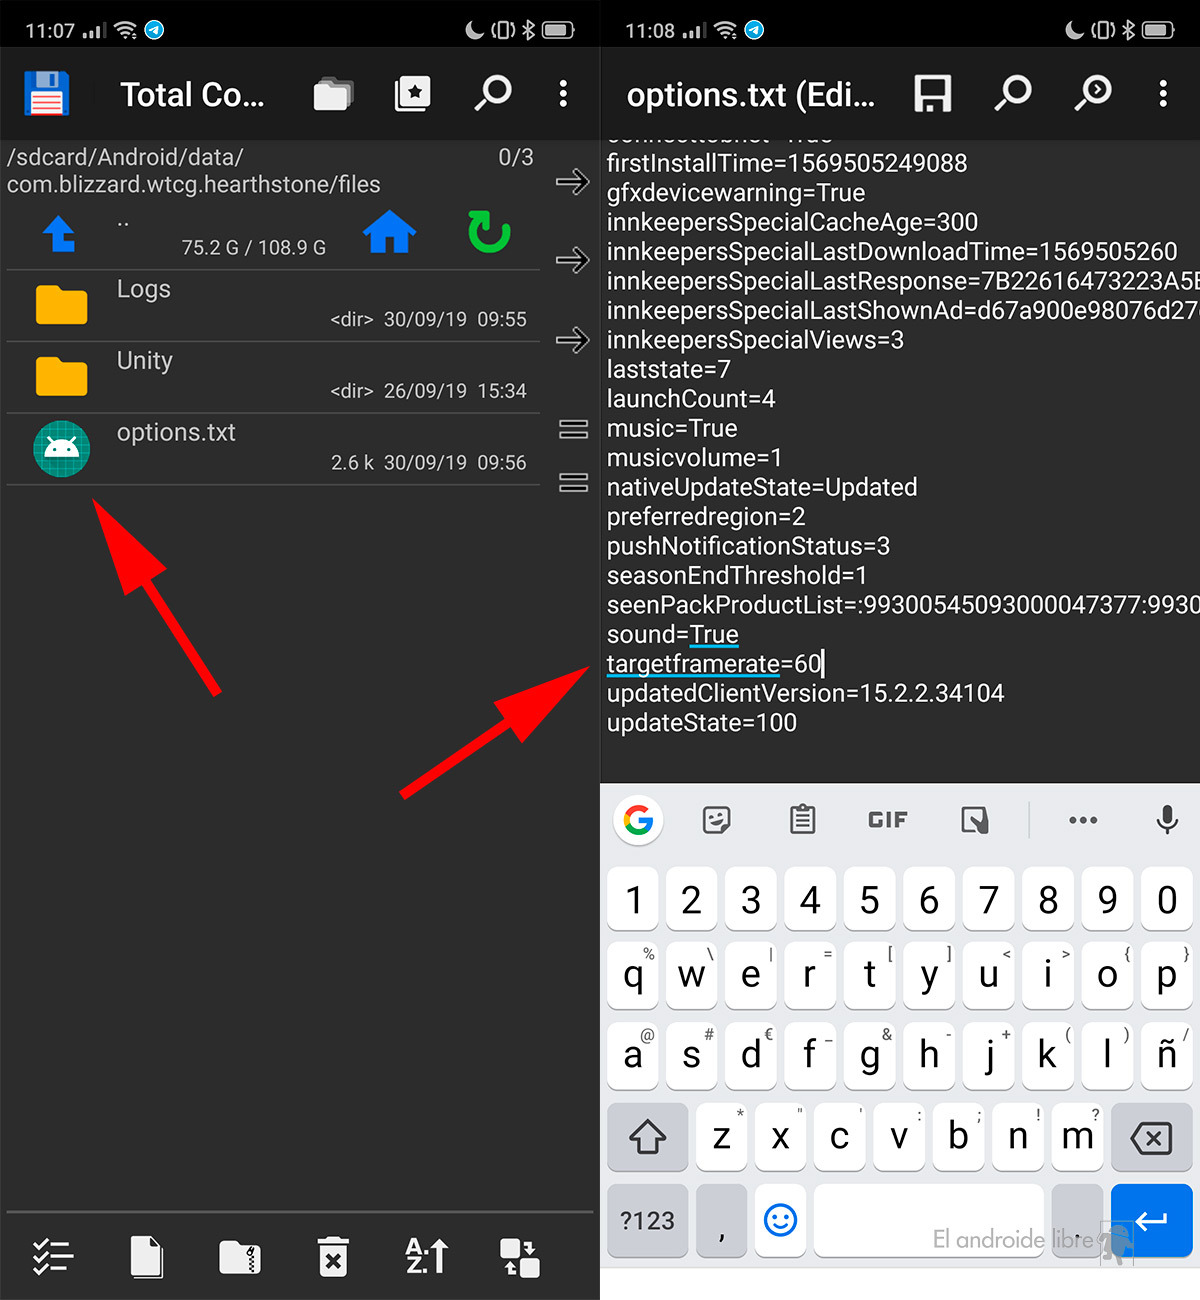Tap the options.txt Android file icon

click(x=61, y=449)
